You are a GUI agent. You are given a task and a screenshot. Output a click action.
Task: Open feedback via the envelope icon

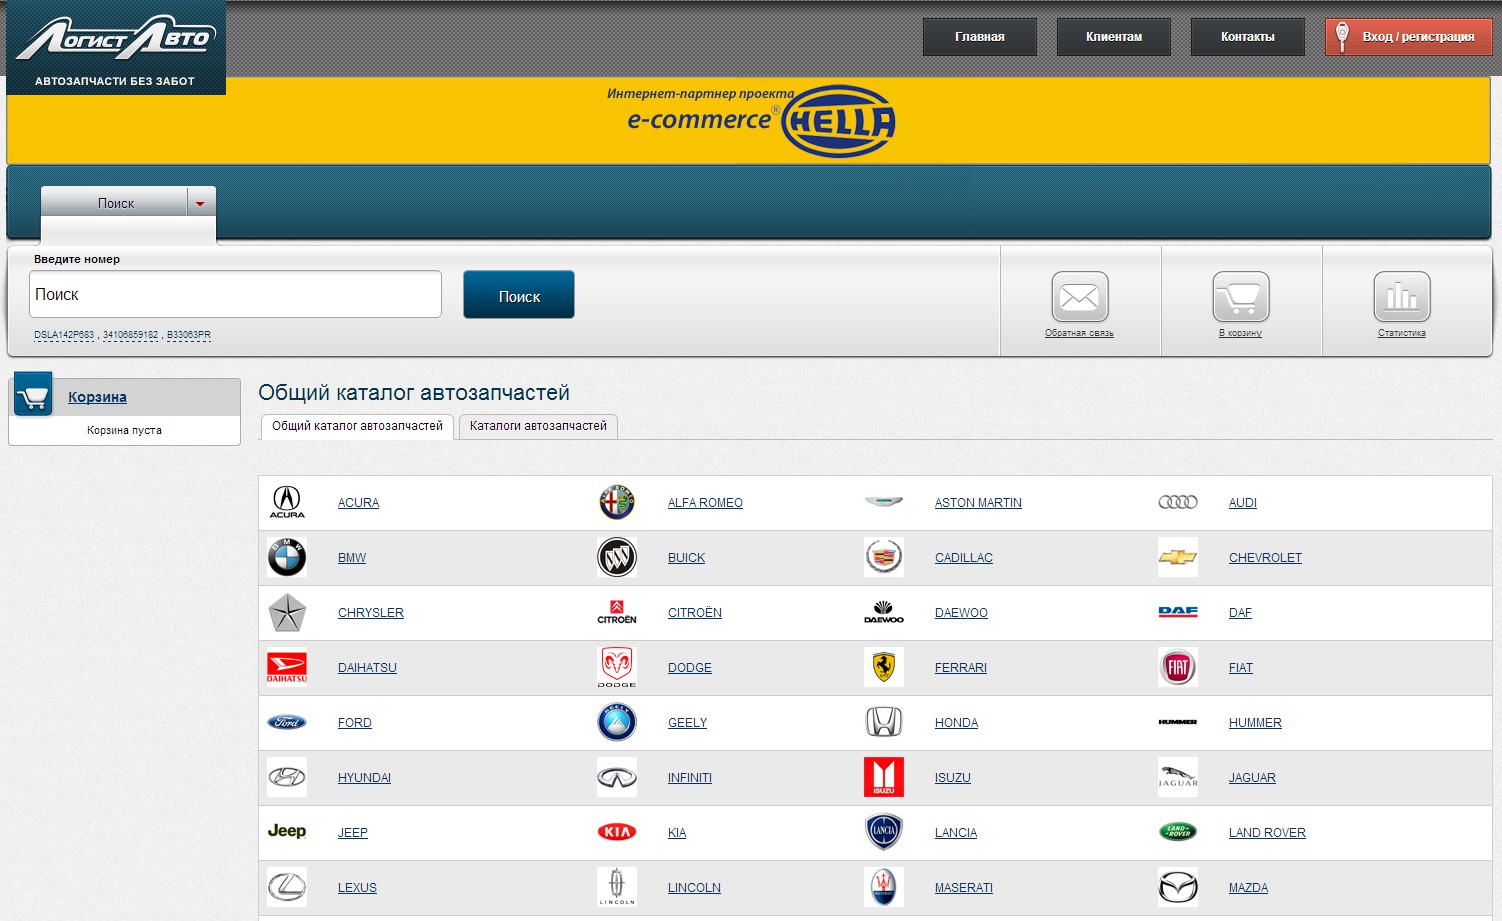(x=1080, y=297)
